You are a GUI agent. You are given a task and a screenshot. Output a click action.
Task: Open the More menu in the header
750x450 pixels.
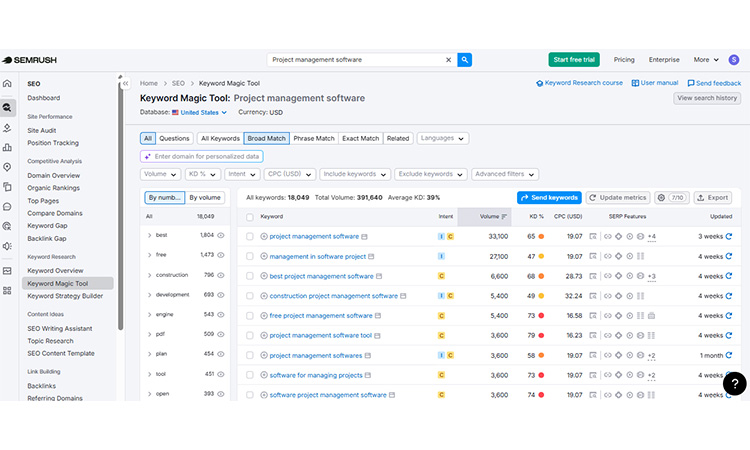(x=706, y=60)
